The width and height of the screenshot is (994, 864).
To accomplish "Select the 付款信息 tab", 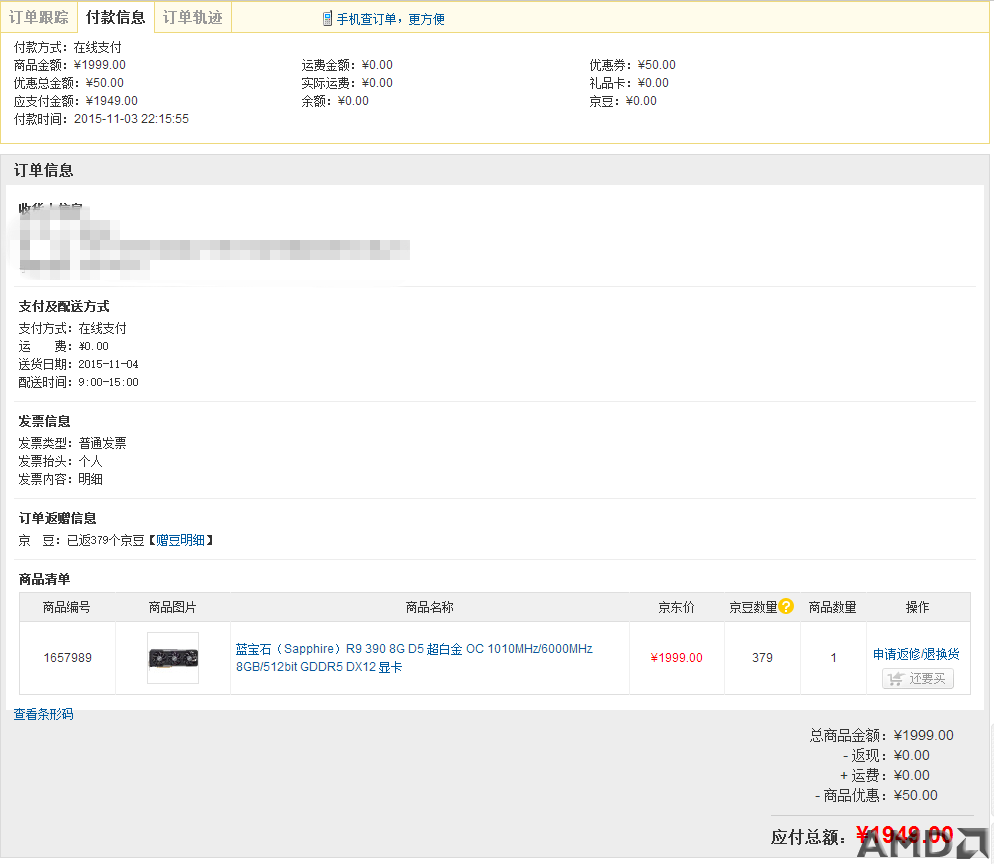I will click(115, 17).
